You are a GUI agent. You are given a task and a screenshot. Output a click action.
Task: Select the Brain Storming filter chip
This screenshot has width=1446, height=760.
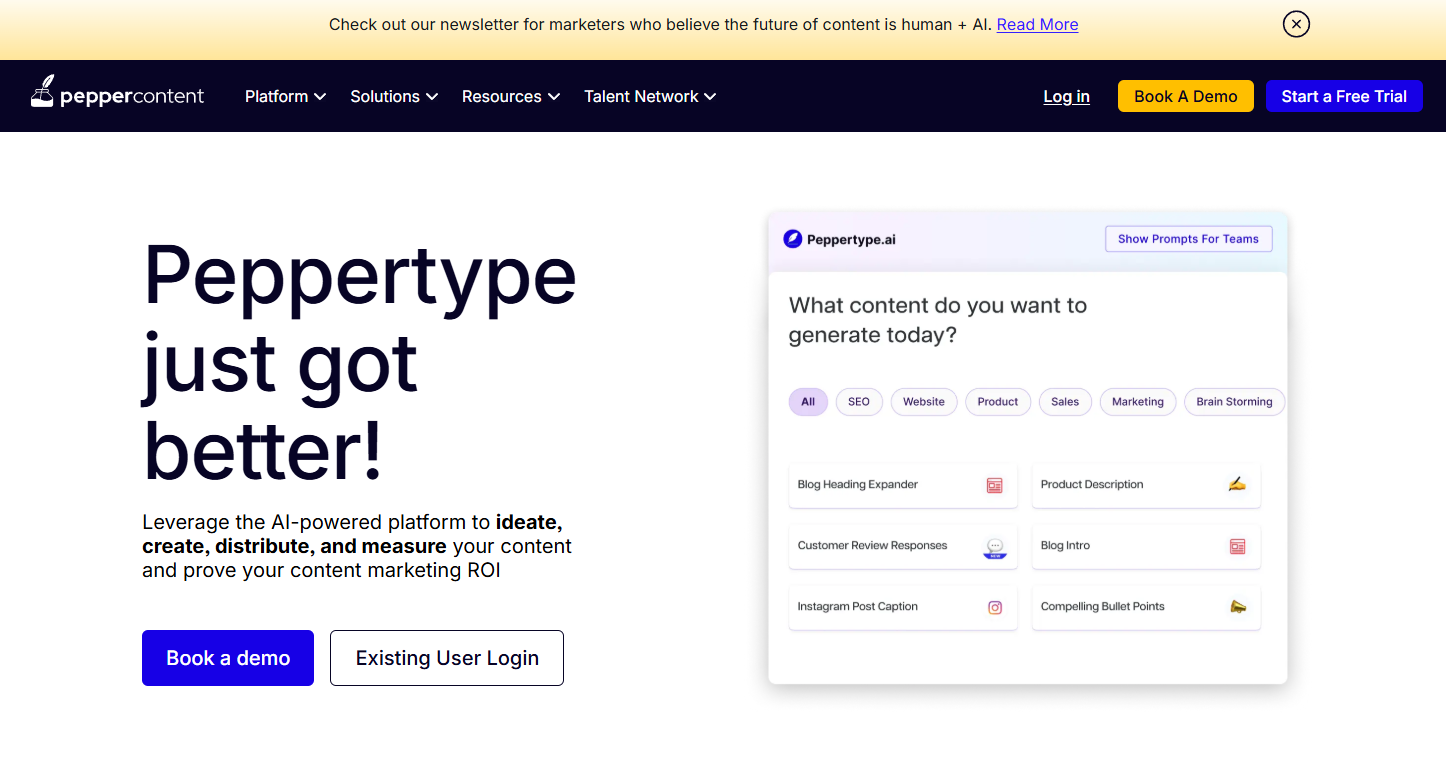[x=1233, y=402]
